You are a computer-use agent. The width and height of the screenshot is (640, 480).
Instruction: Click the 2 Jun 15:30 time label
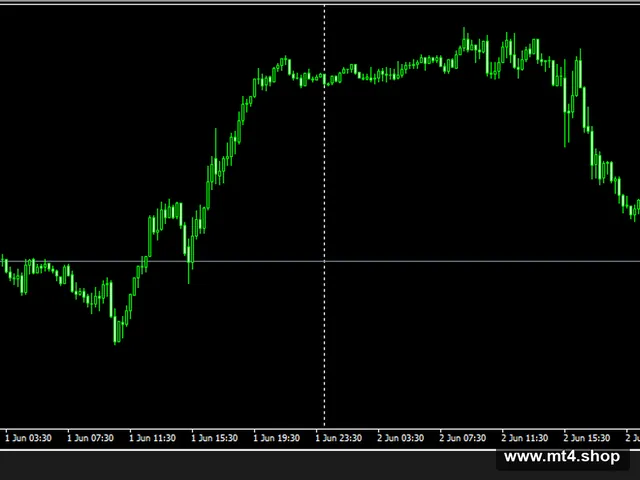coord(587,438)
